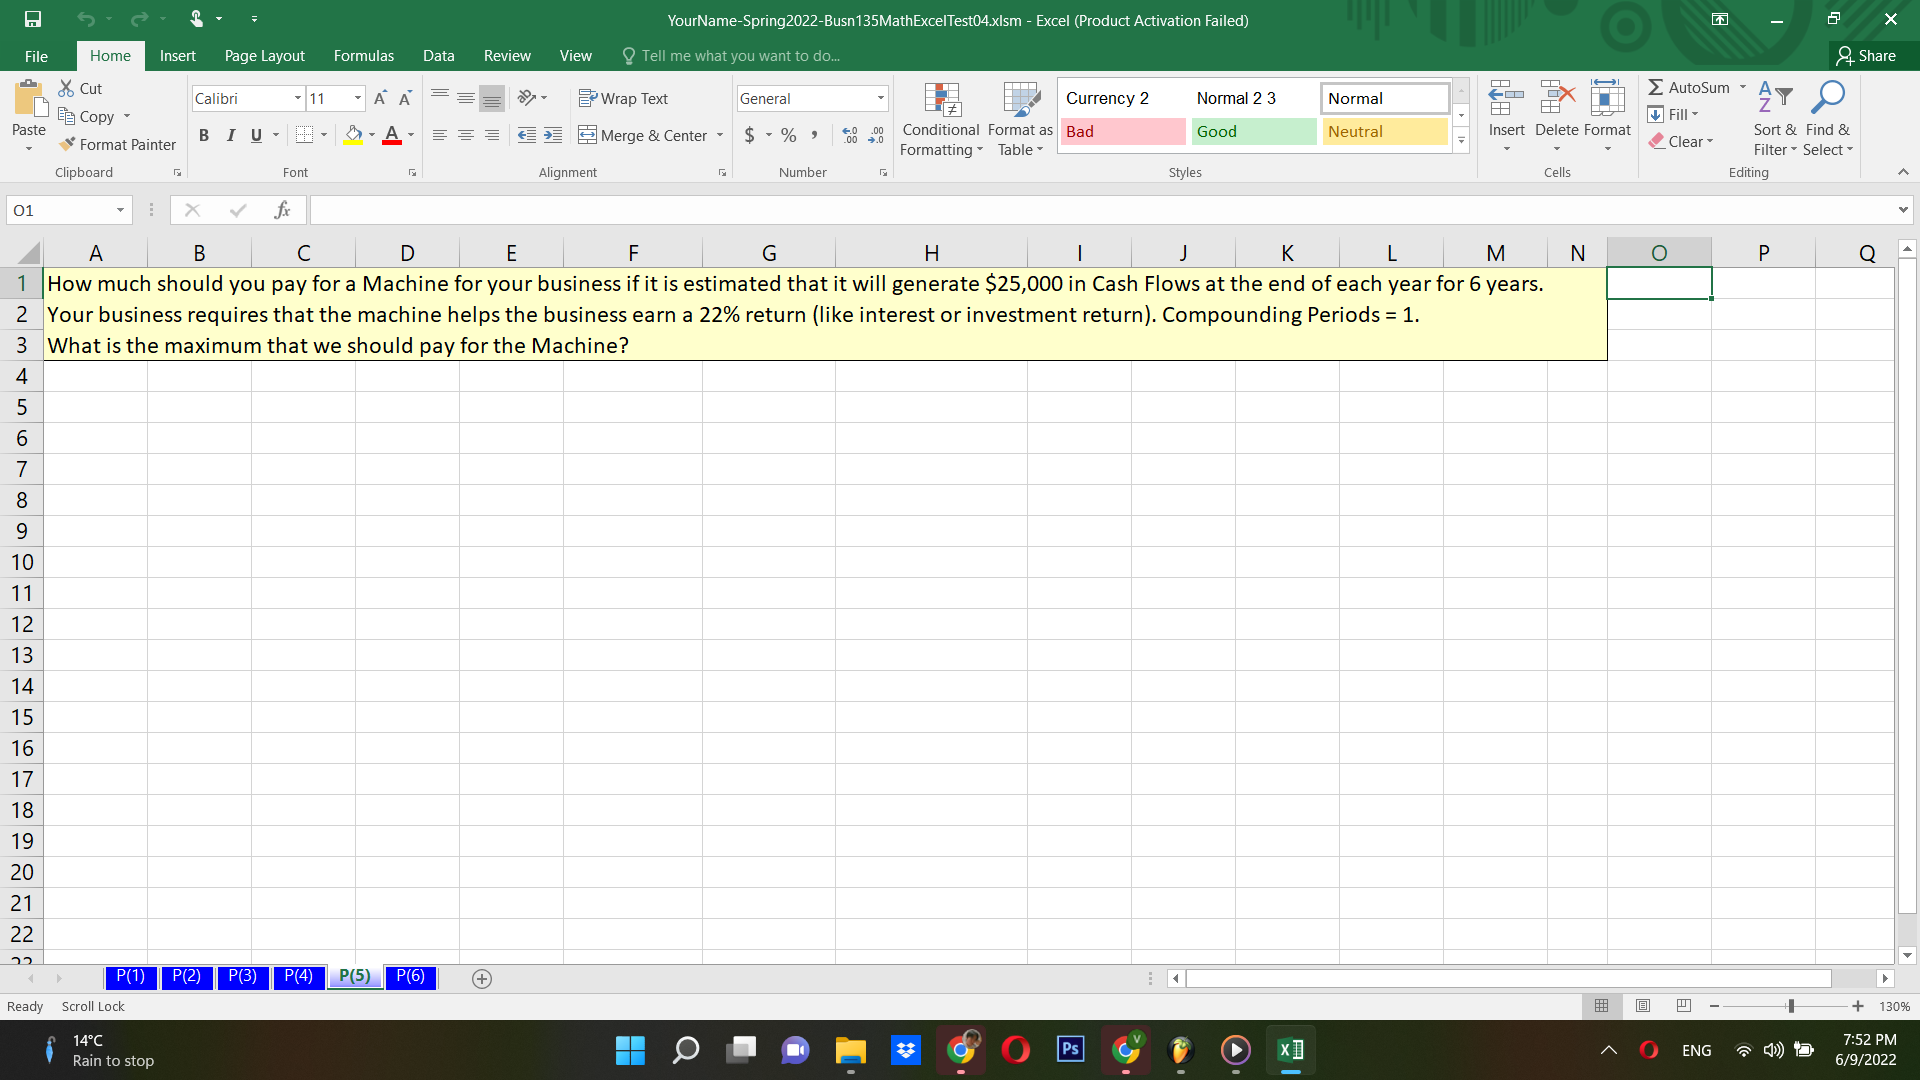Apply the Good cell style swatch
This screenshot has width=1920, height=1080.
tap(1253, 131)
